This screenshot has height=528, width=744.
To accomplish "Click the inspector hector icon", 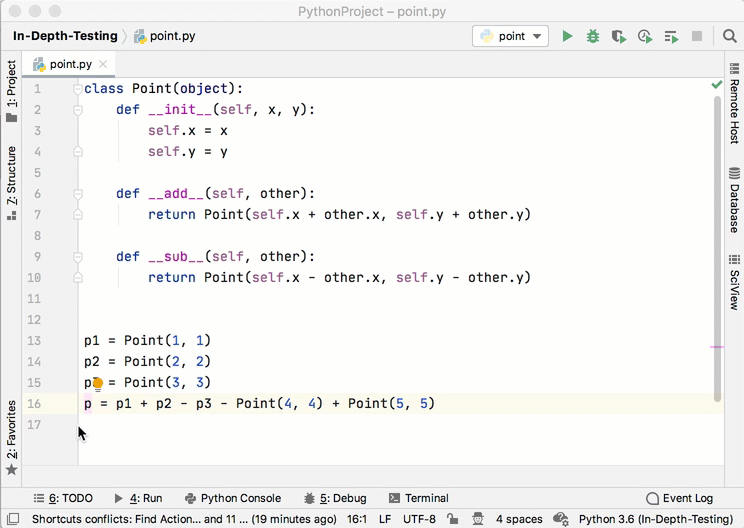I will tap(478, 519).
